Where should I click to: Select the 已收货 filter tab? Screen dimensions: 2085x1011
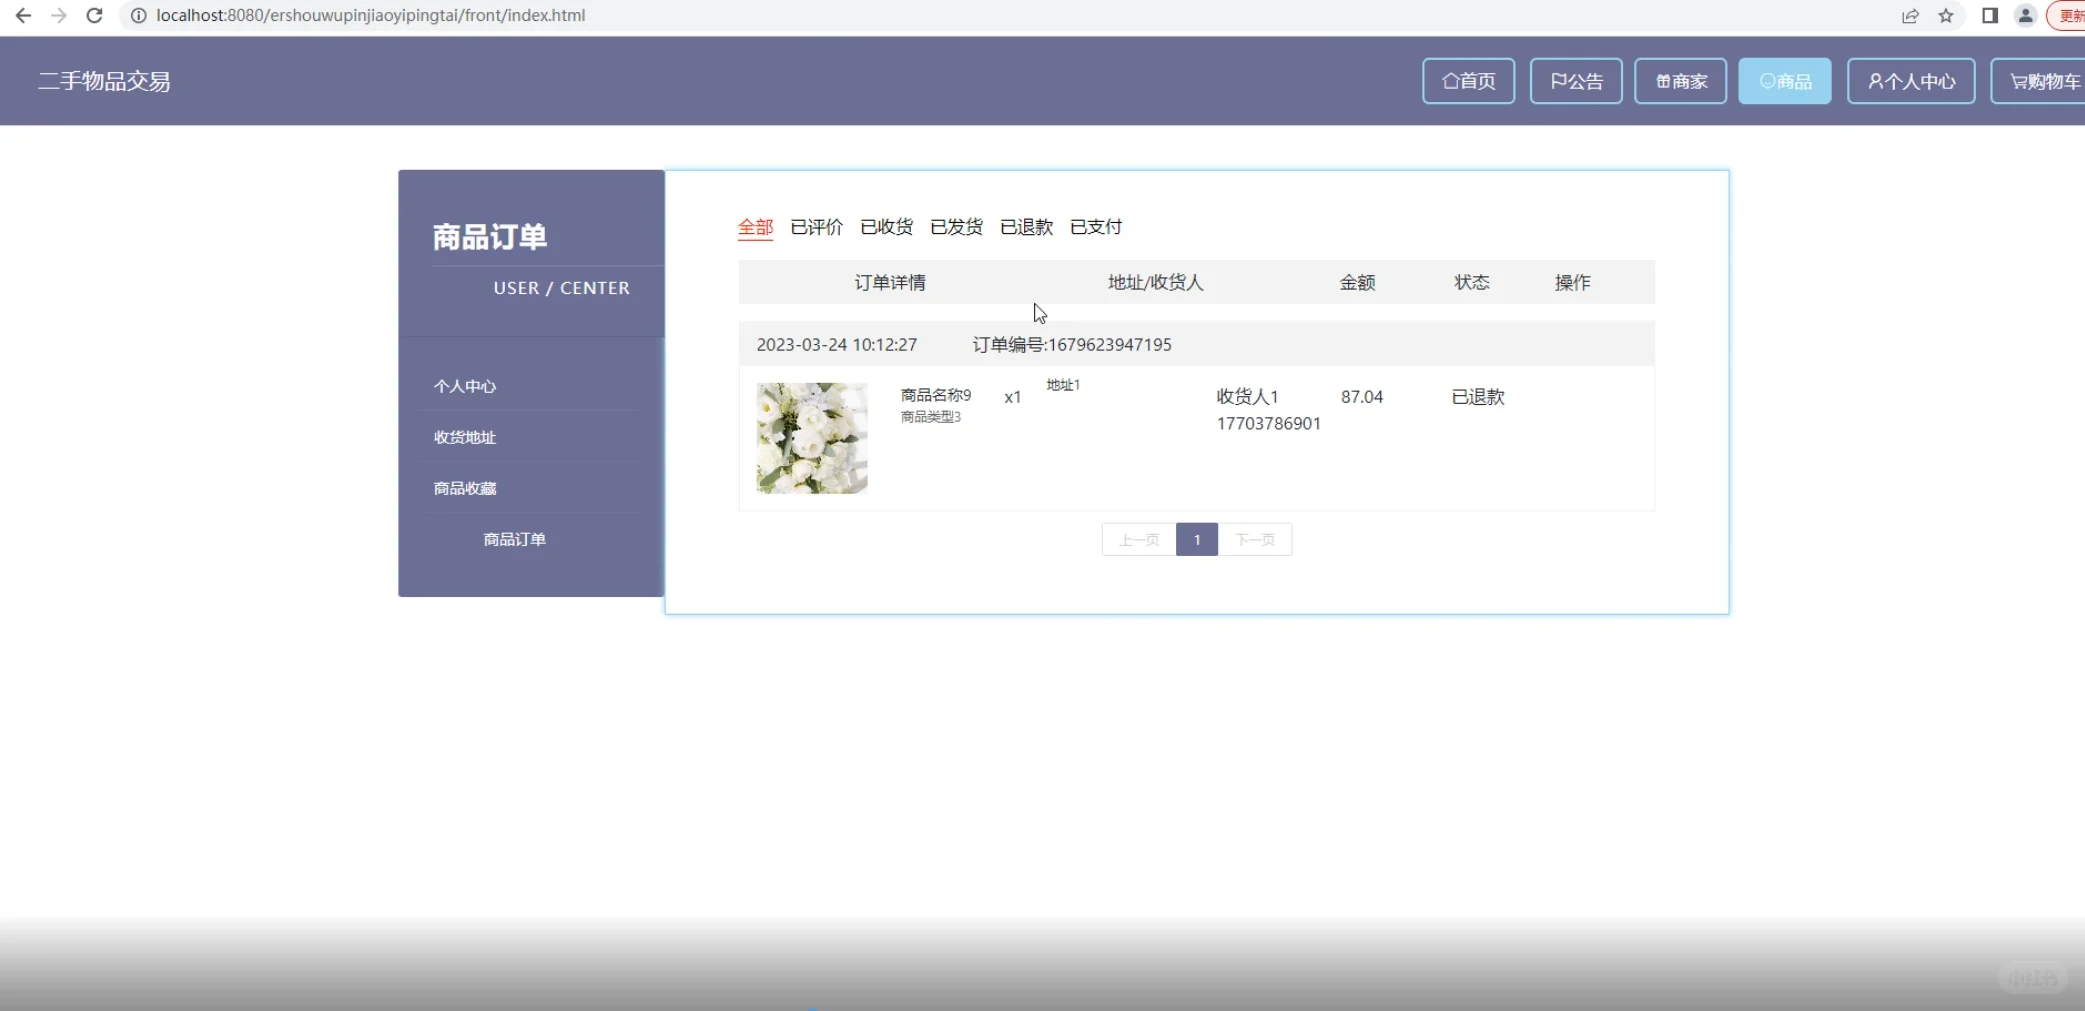(886, 227)
